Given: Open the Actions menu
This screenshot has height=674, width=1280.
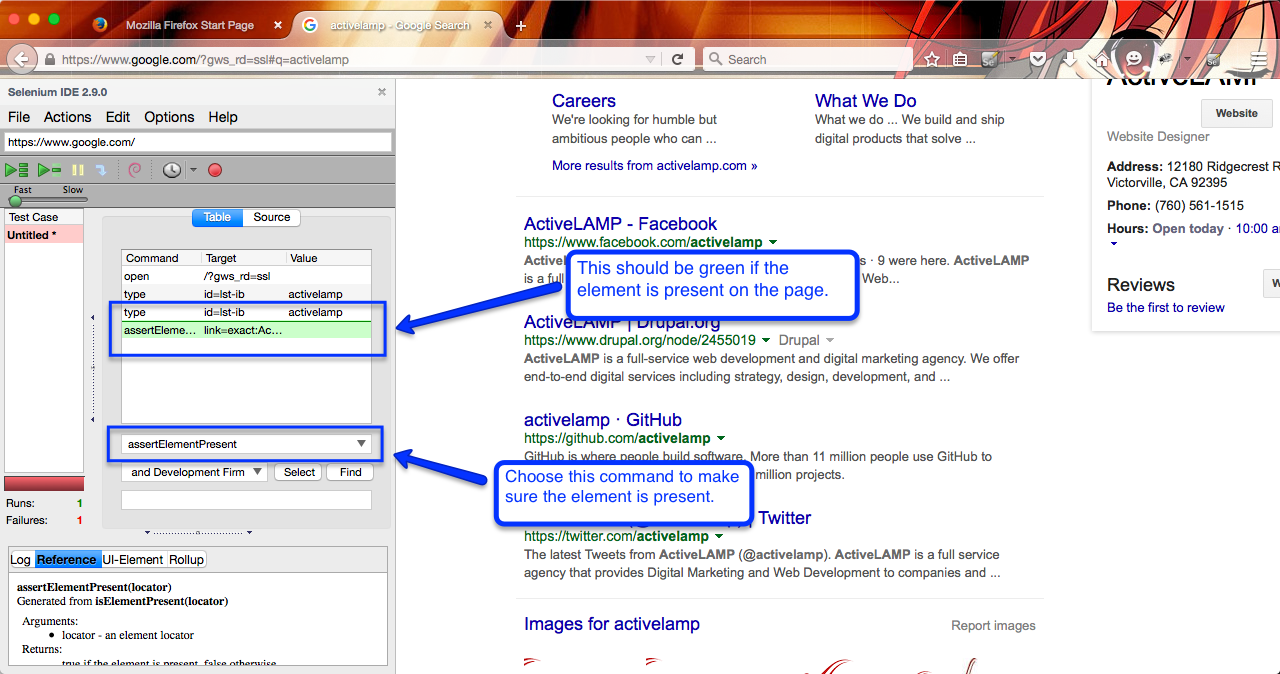Looking at the screenshot, I should (67, 117).
